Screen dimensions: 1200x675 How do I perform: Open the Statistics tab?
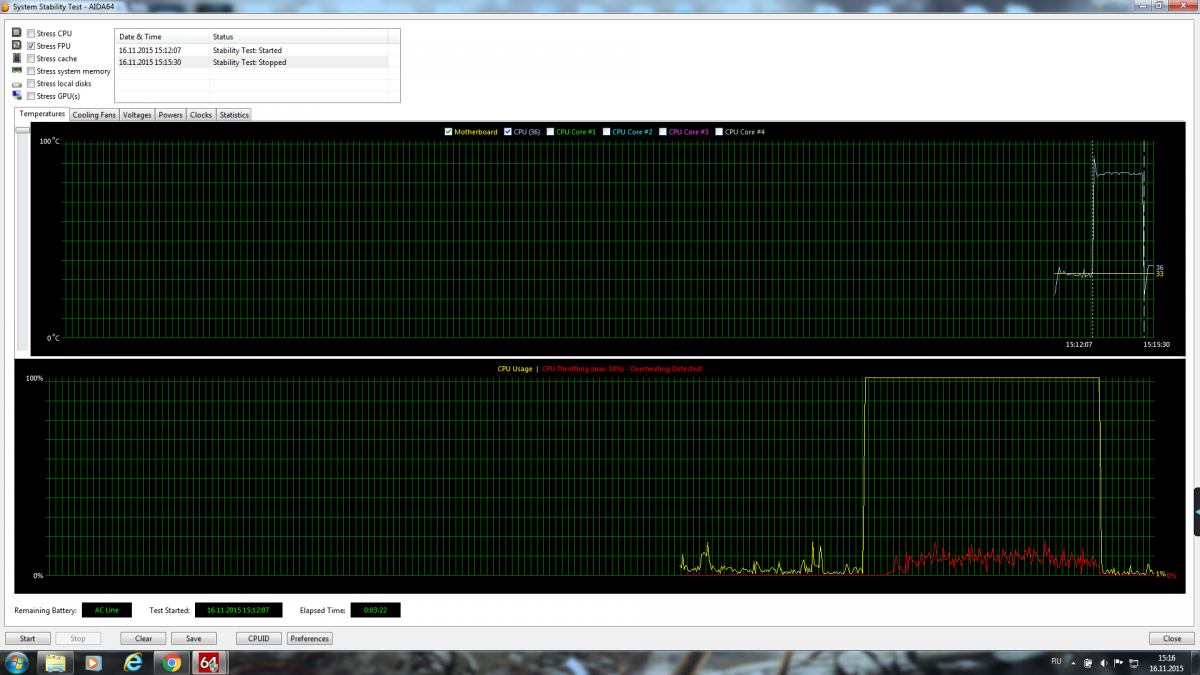click(x=233, y=115)
